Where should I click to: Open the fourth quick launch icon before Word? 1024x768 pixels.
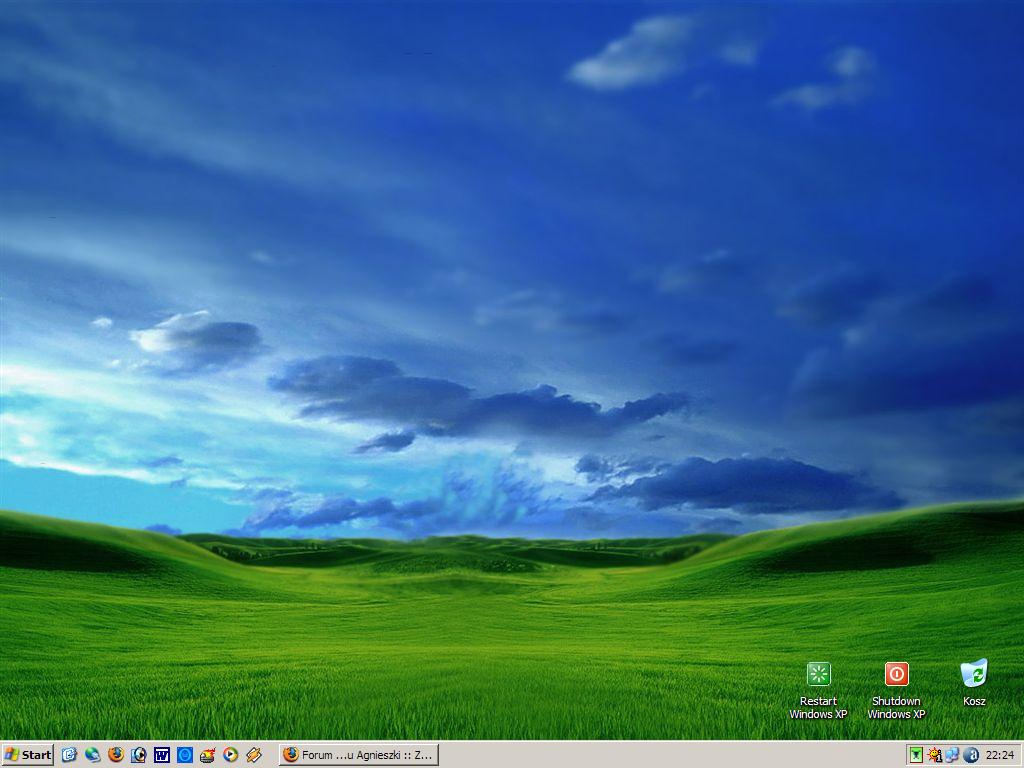[x=139, y=755]
